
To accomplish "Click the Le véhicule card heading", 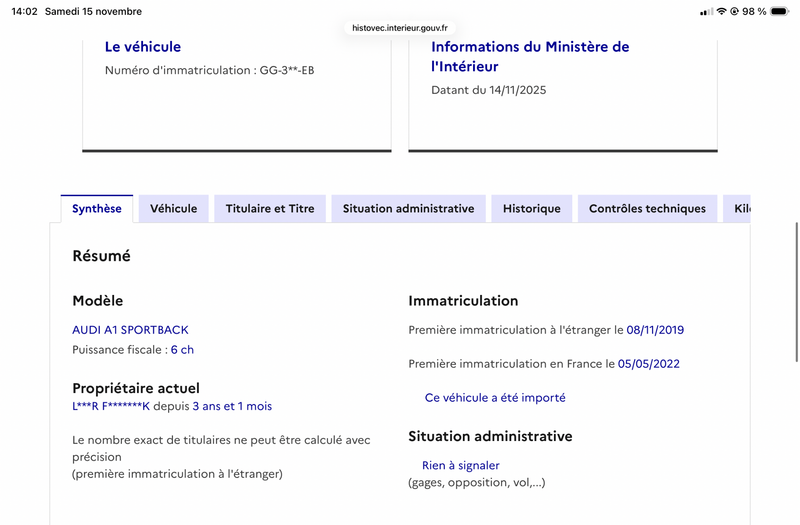I will (x=143, y=47).
